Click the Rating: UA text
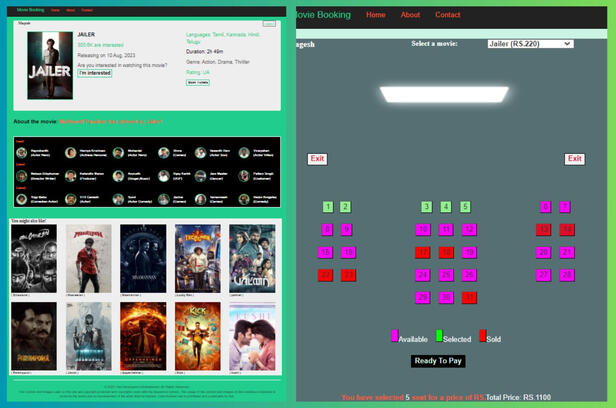The image size is (616, 408). click(x=198, y=72)
